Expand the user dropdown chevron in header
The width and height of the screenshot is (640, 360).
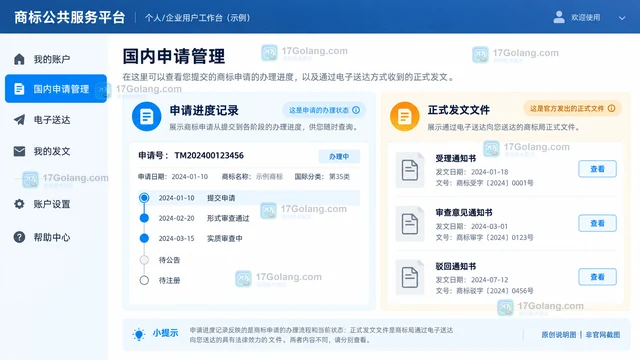pos(622,18)
